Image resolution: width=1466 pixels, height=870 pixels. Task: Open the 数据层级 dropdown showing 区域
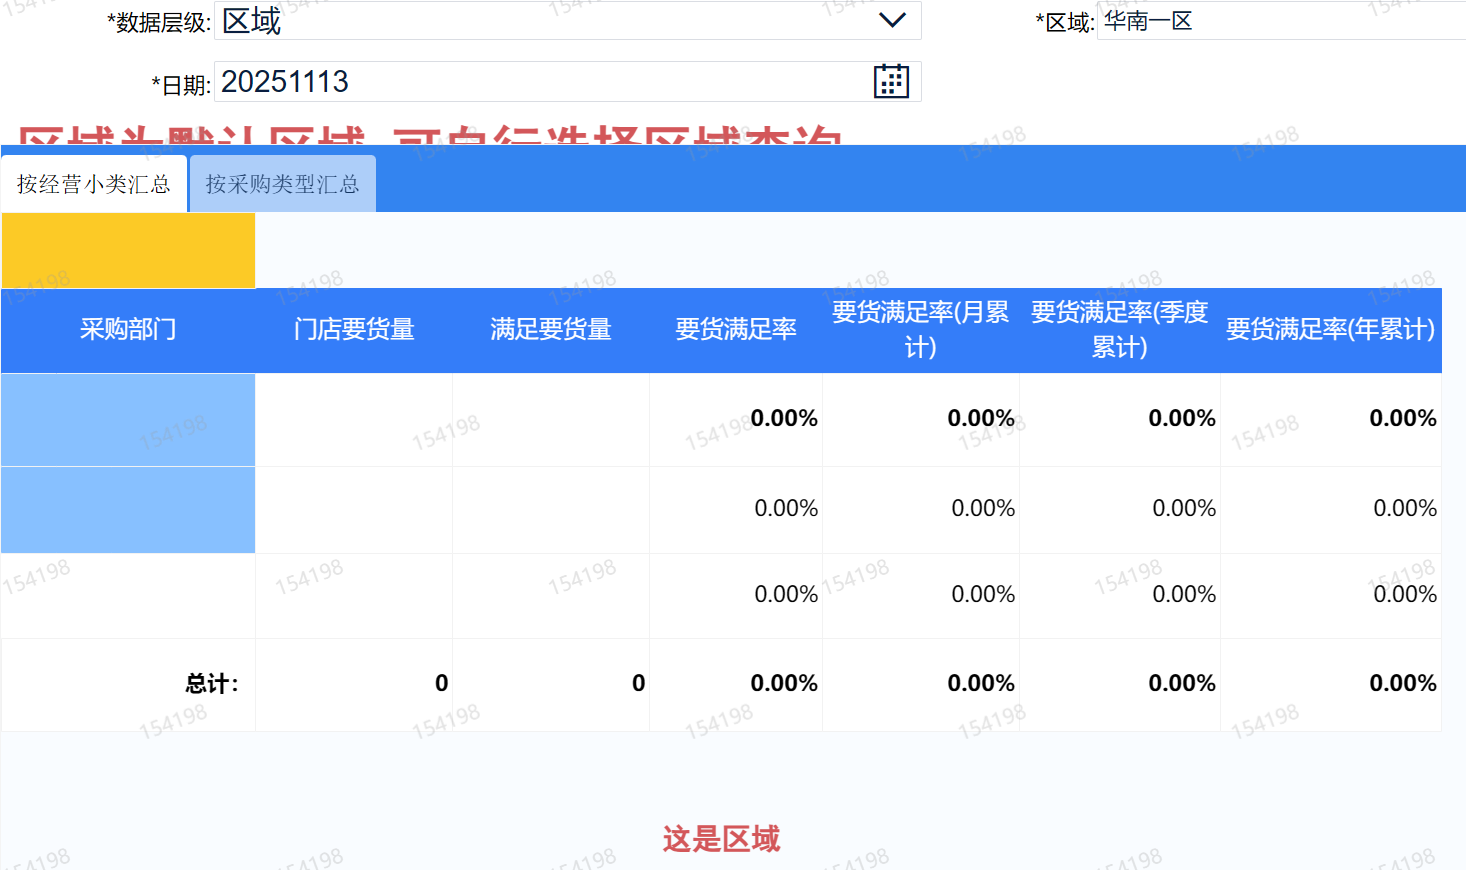coord(567,20)
